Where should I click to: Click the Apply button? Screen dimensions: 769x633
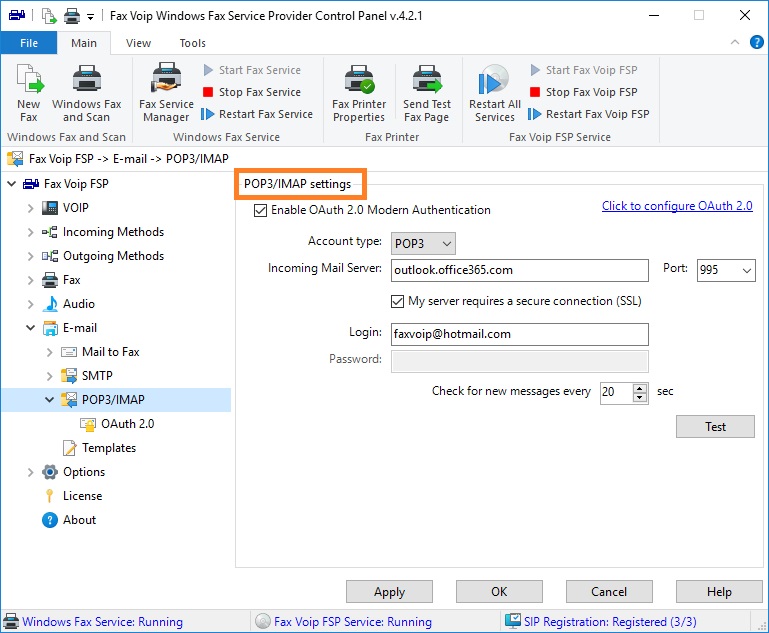point(389,592)
